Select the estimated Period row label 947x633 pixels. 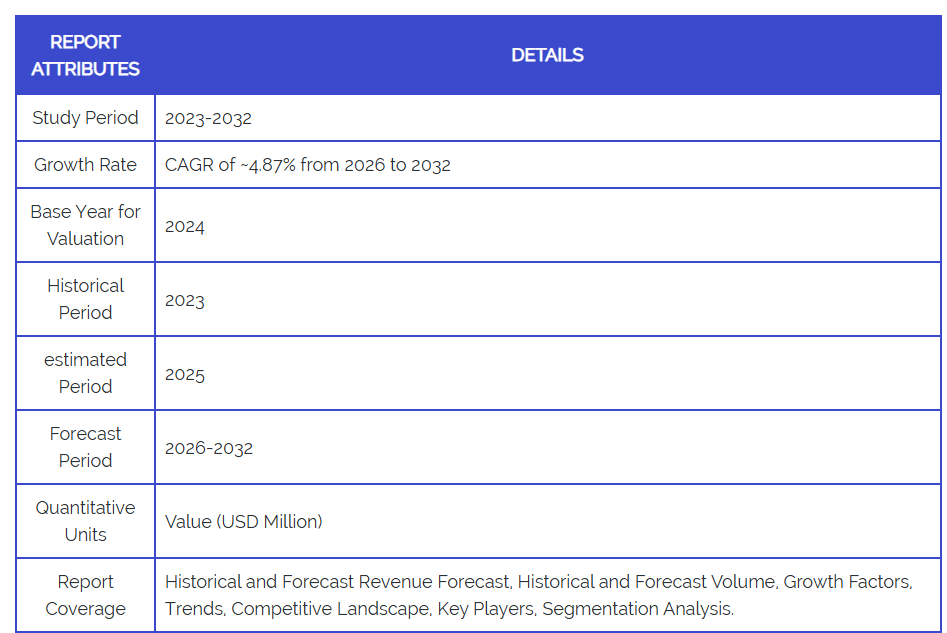[85, 373]
